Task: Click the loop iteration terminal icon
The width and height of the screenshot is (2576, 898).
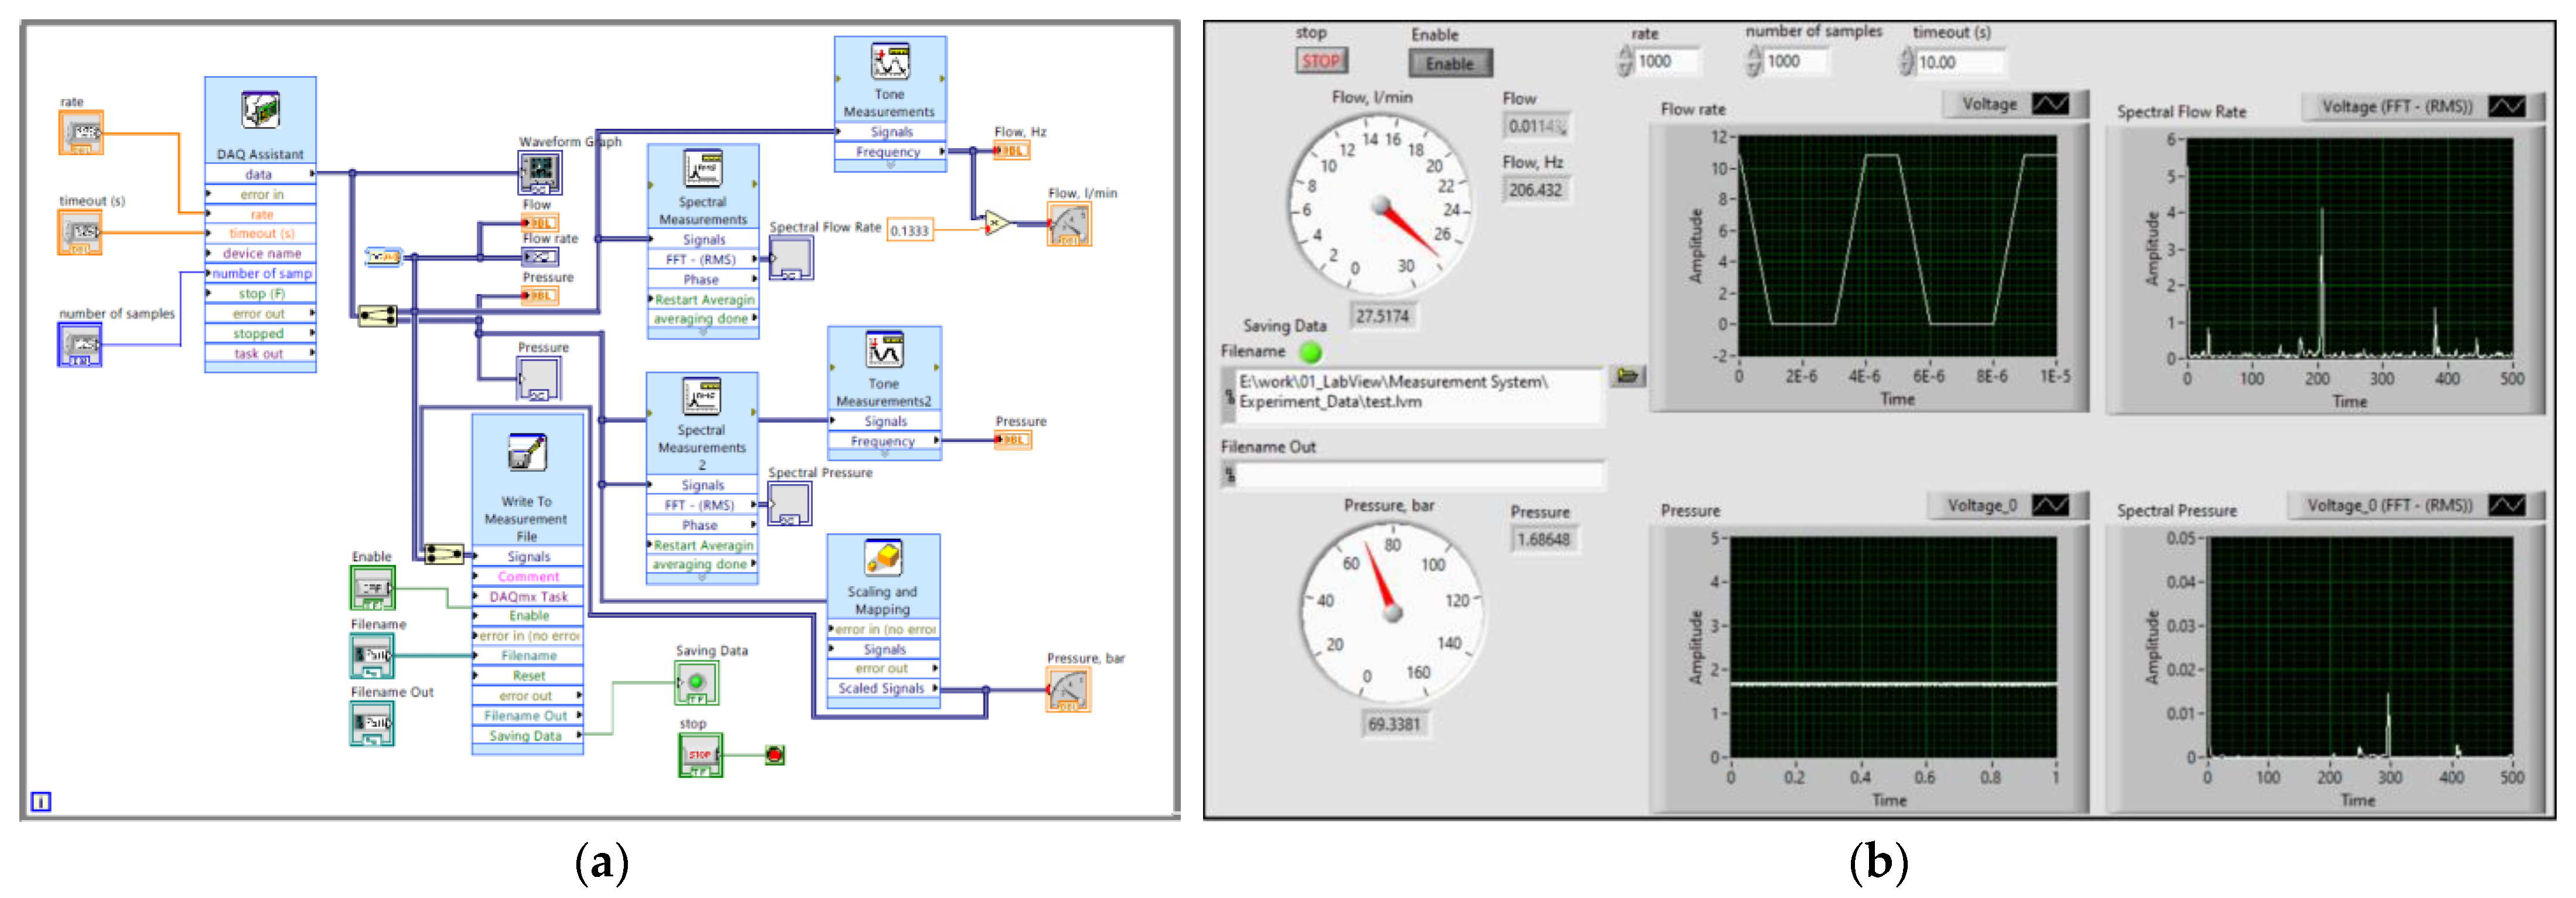Action: (41, 802)
